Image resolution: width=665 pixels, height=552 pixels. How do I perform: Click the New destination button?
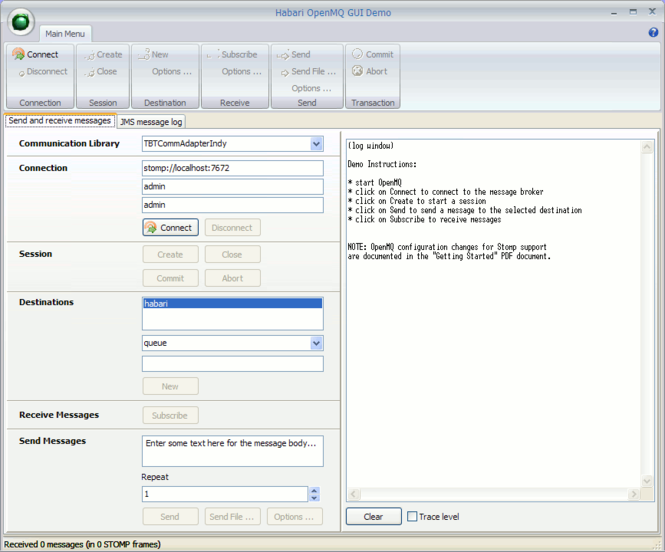(170, 386)
